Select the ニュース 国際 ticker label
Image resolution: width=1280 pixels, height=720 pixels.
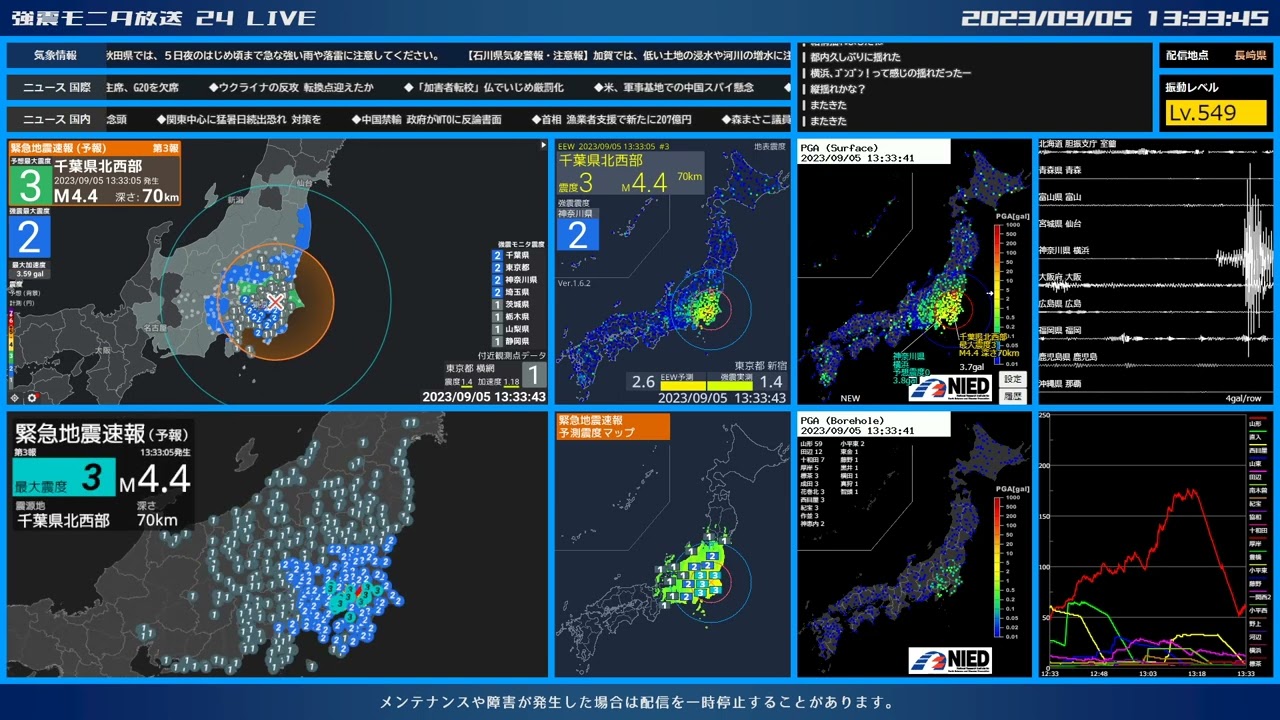pos(56,88)
